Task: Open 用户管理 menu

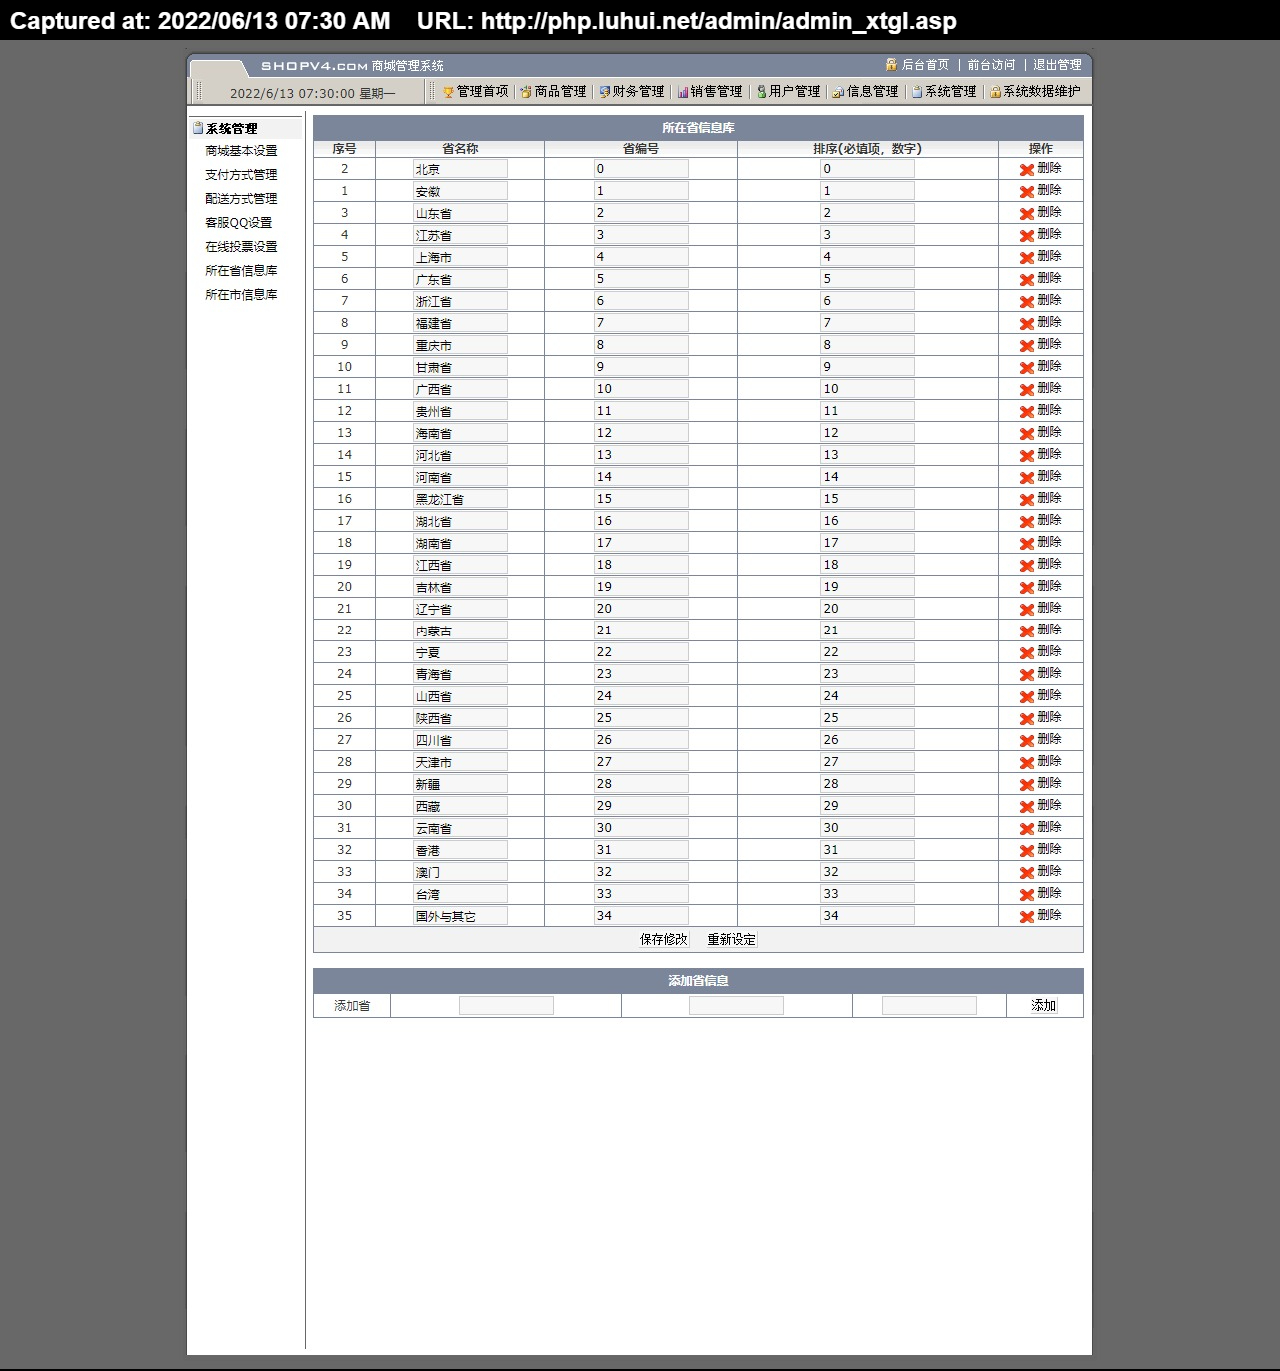Action: [788, 91]
